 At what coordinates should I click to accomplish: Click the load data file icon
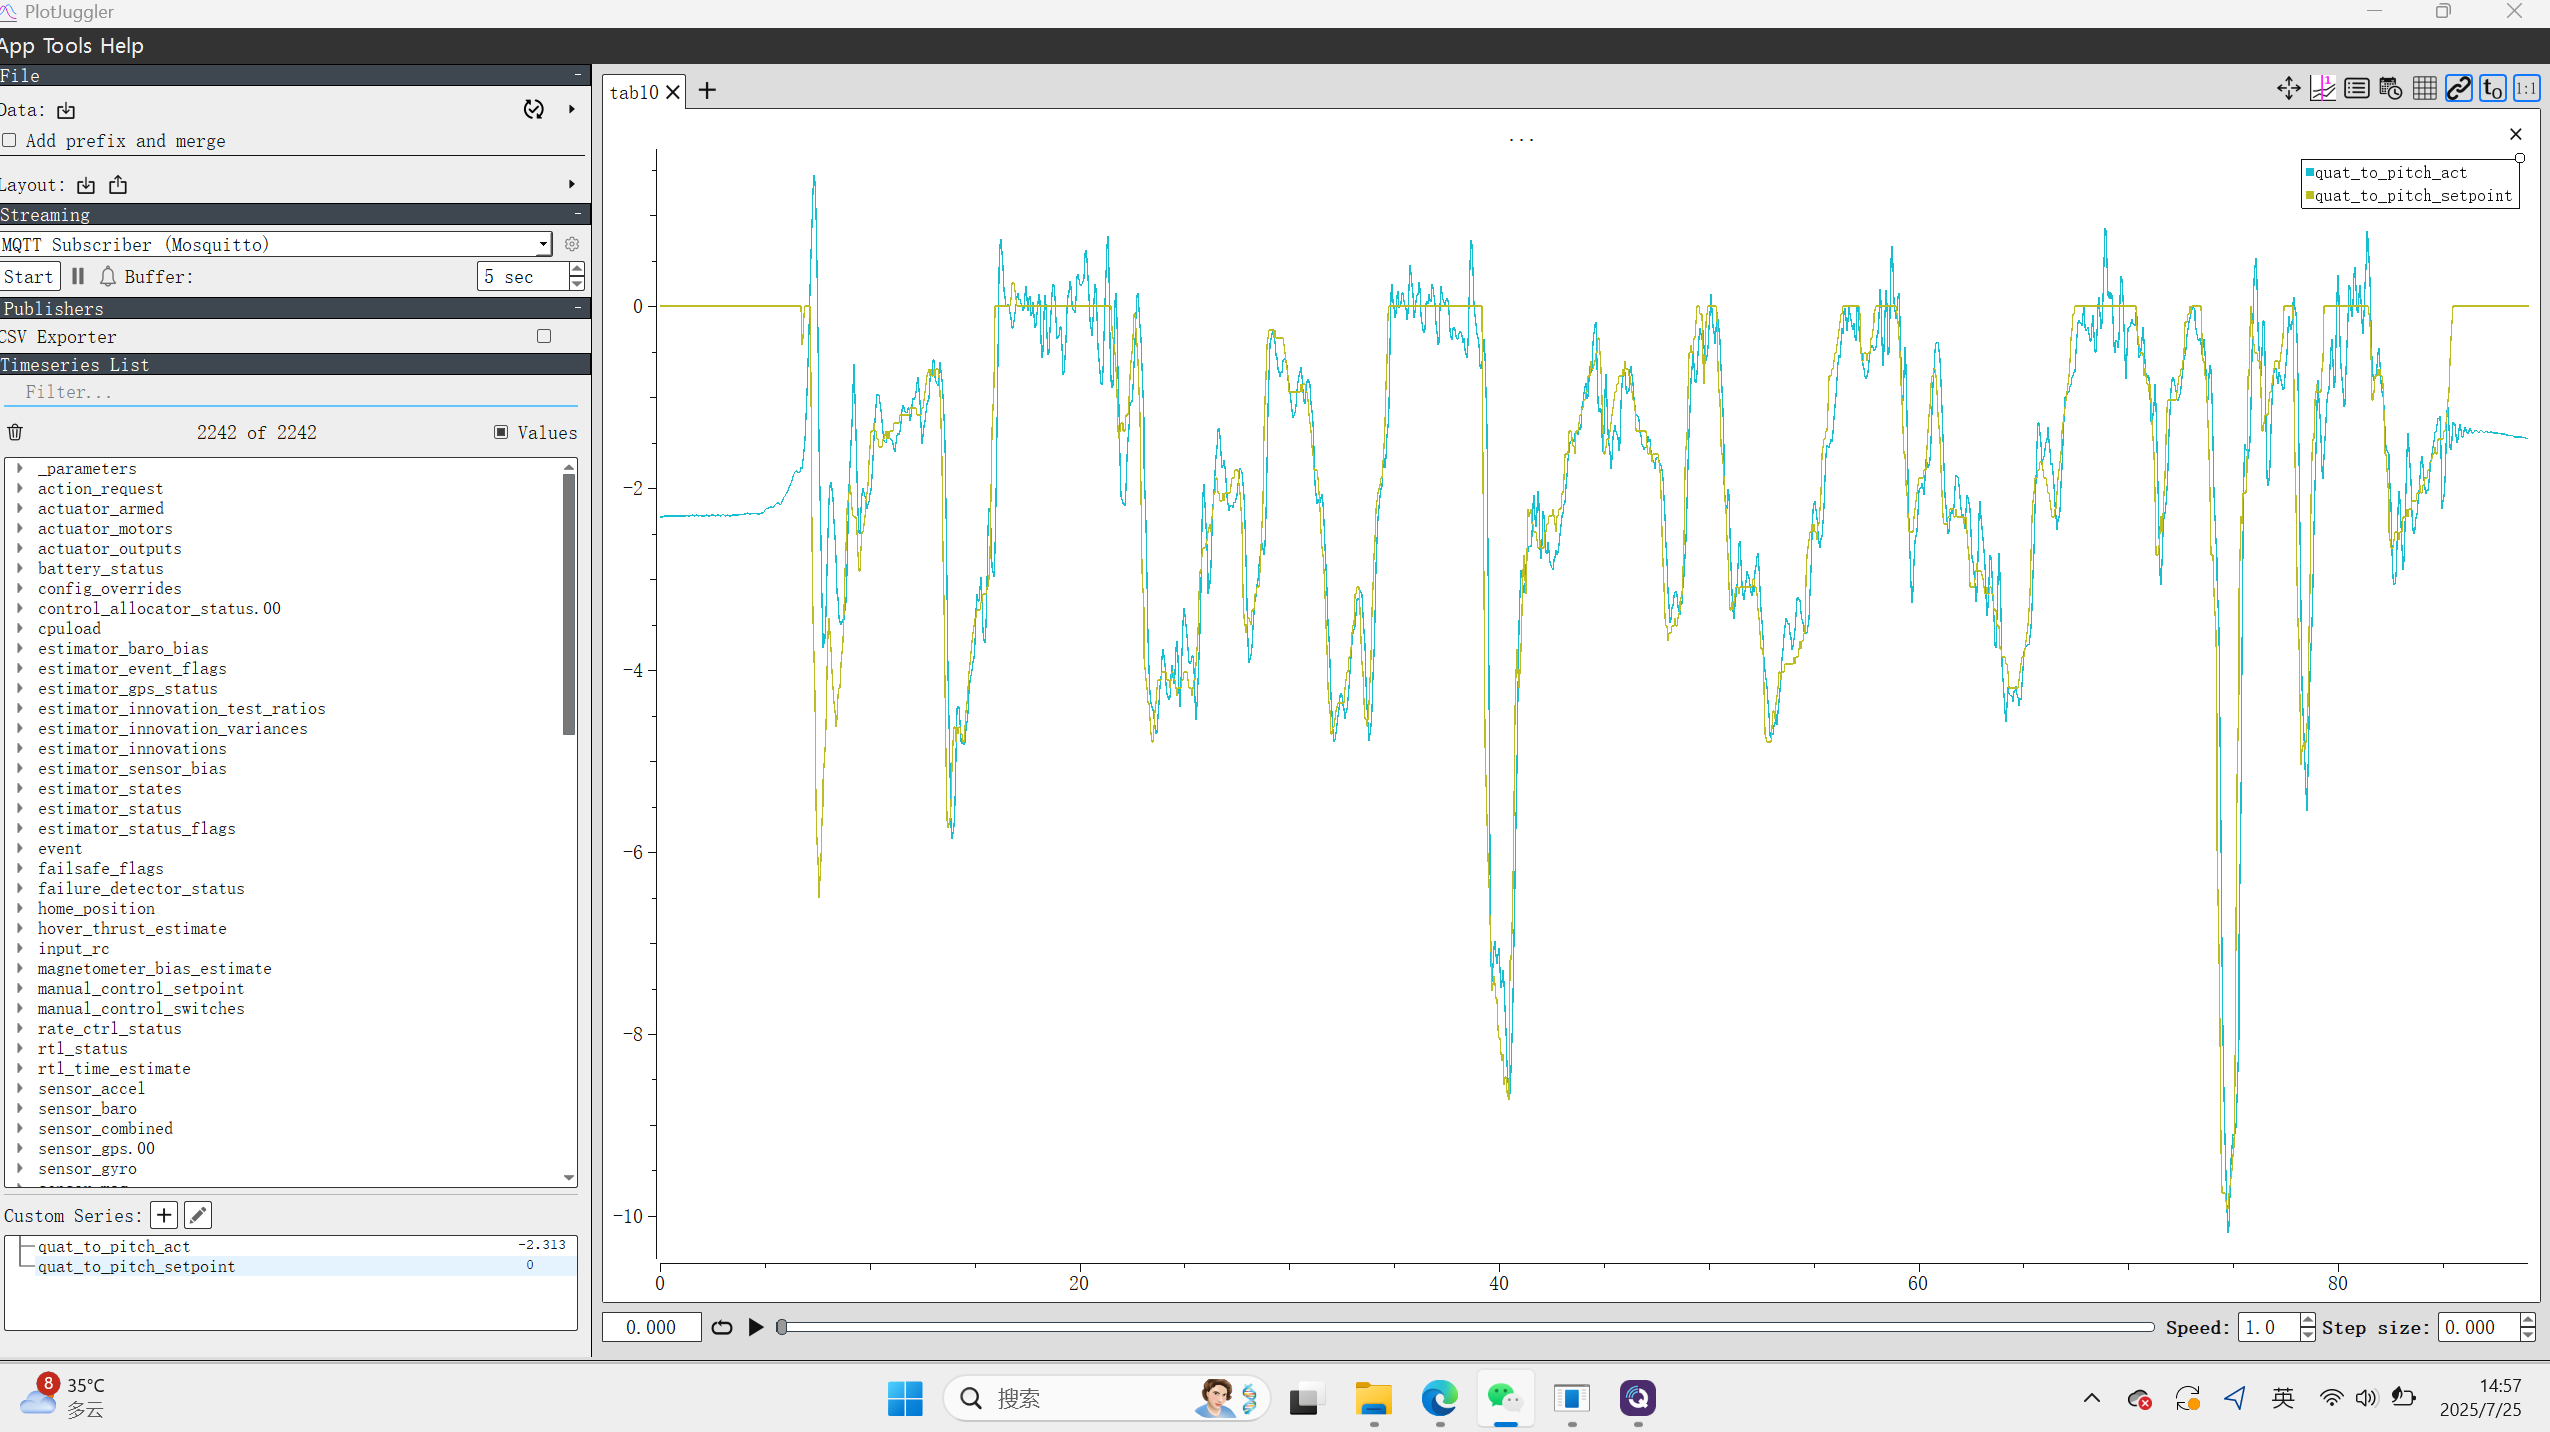point(66,110)
